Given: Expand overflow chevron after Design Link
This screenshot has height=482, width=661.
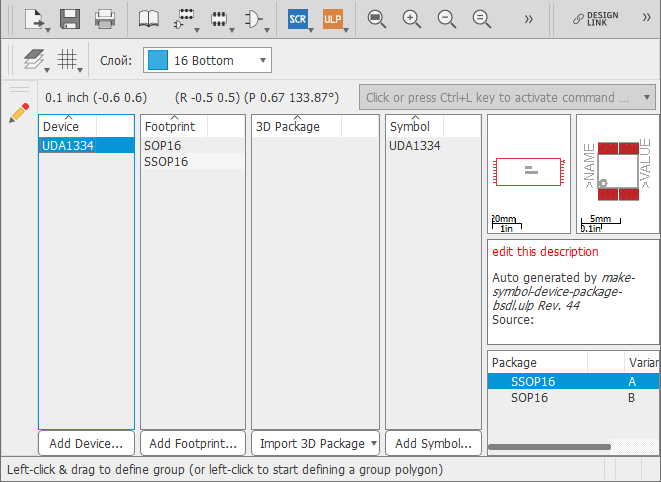Looking at the screenshot, I should (646, 17).
